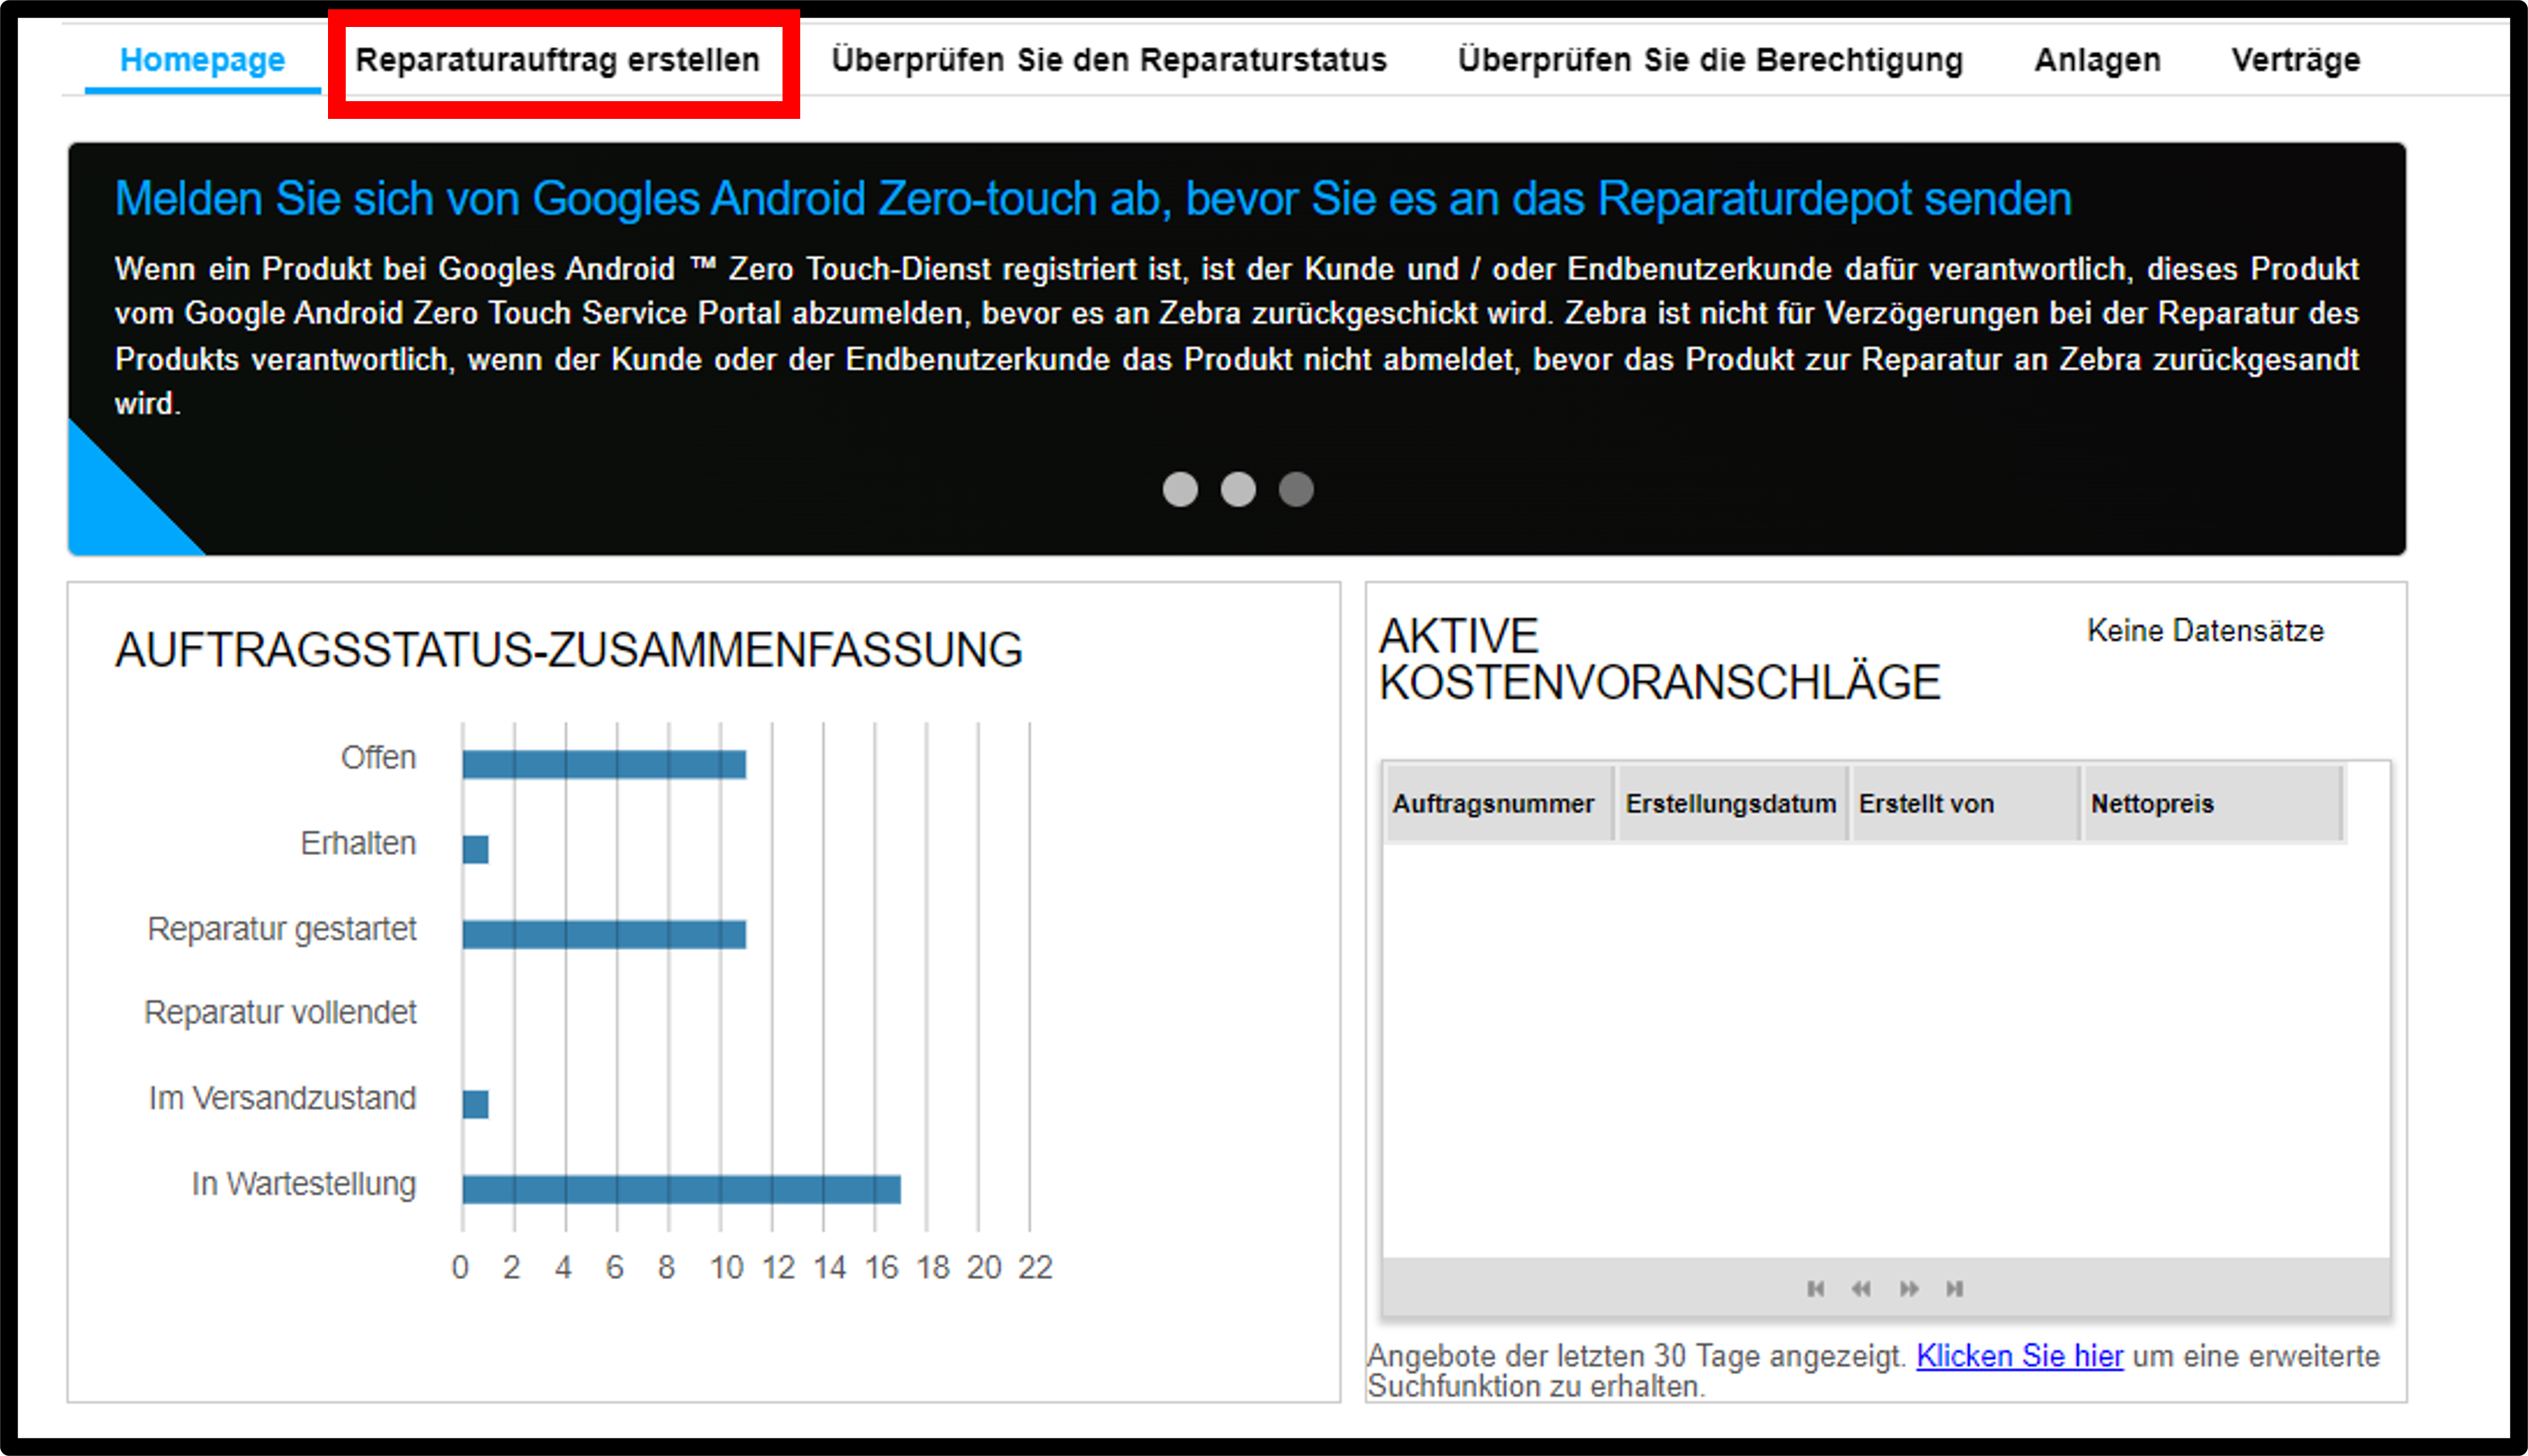Select the third banner carousel dot
Viewport: 2528px width, 1456px height.
[1296, 489]
